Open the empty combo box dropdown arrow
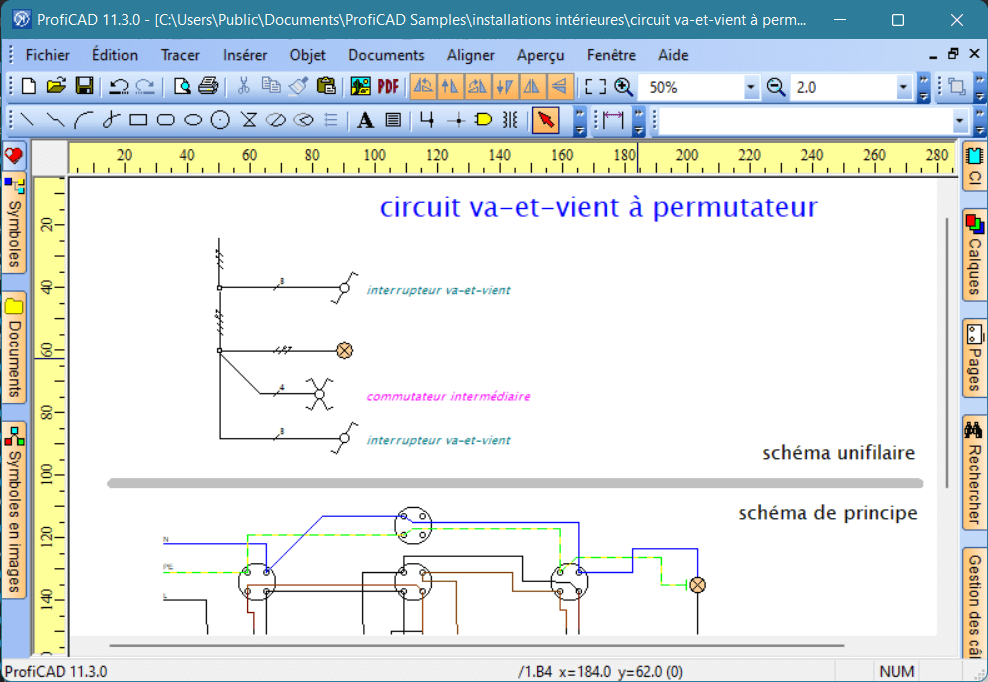The image size is (988, 682). coord(960,120)
